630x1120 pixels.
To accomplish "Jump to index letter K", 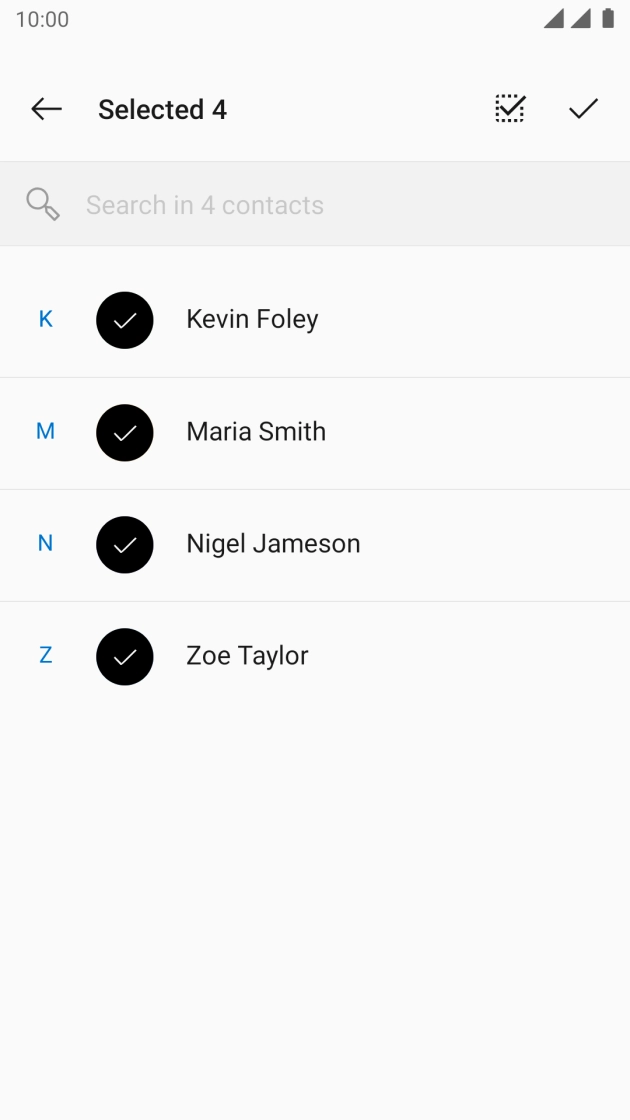I will point(45,319).
